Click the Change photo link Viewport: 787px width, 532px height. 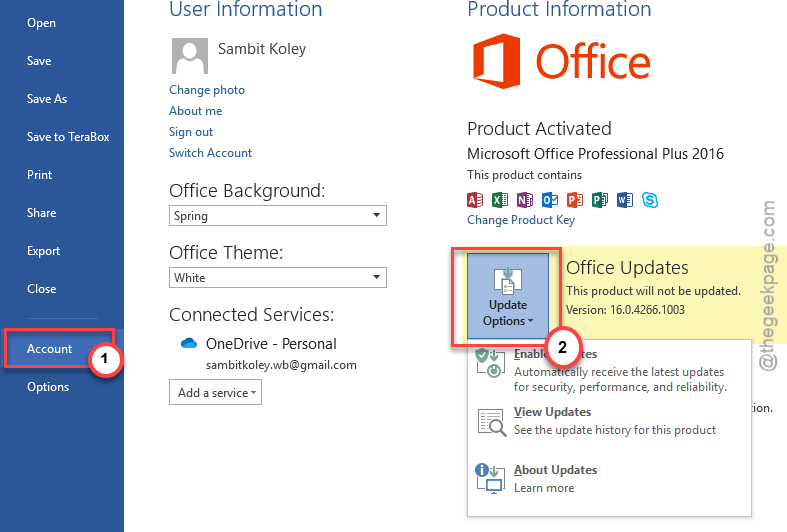[x=207, y=90]
